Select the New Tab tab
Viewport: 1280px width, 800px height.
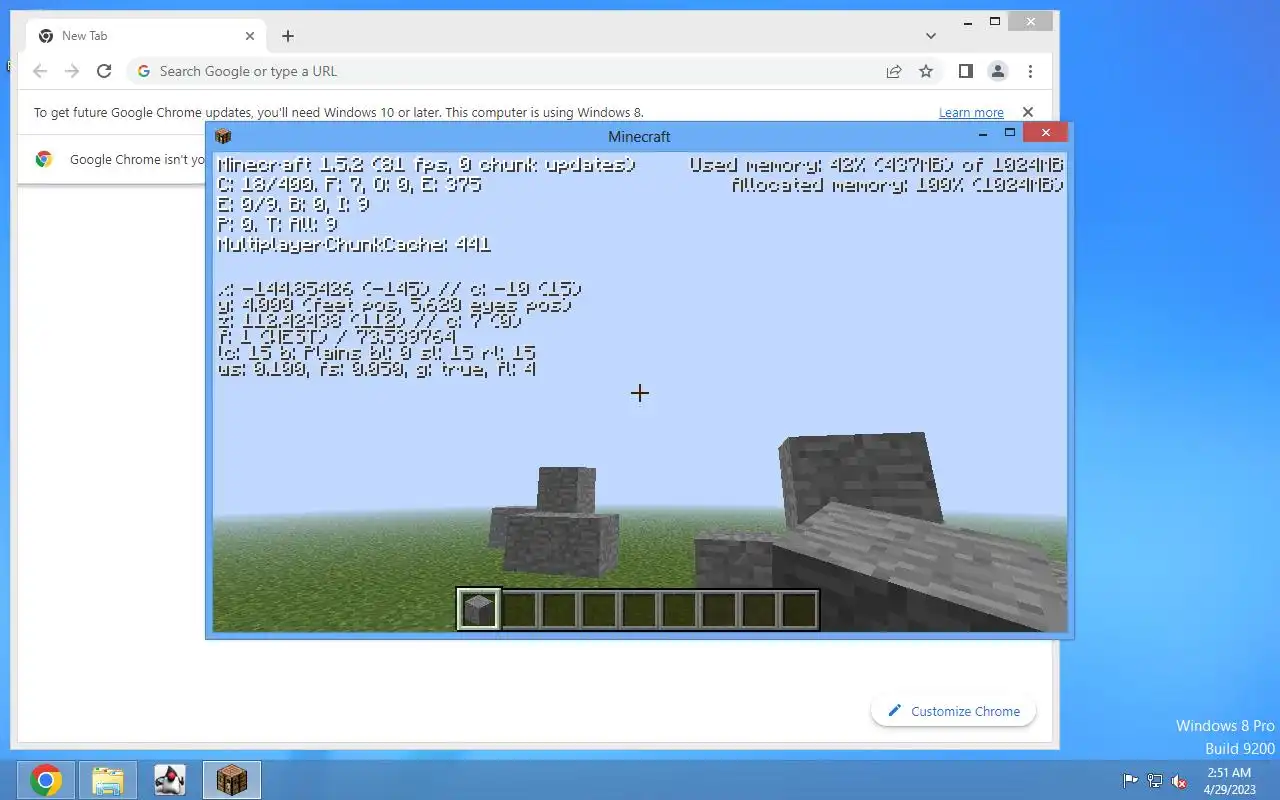pos(145,36)
